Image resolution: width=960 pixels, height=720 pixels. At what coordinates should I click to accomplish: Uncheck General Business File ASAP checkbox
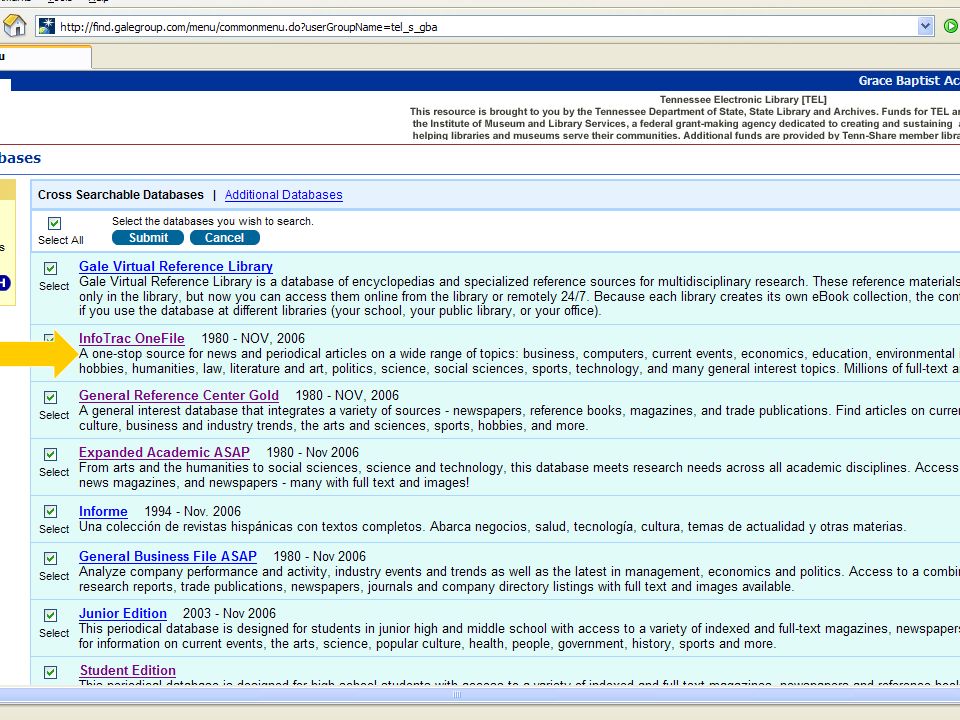pyautogui.click(x=51, y=558)
